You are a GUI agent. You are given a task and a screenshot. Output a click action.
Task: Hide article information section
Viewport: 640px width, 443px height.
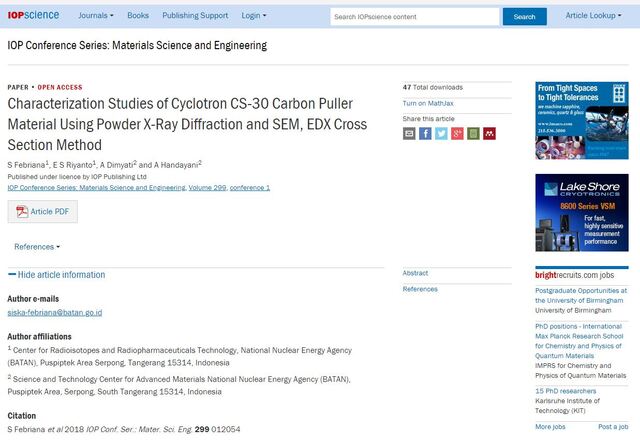click(56, 275)
